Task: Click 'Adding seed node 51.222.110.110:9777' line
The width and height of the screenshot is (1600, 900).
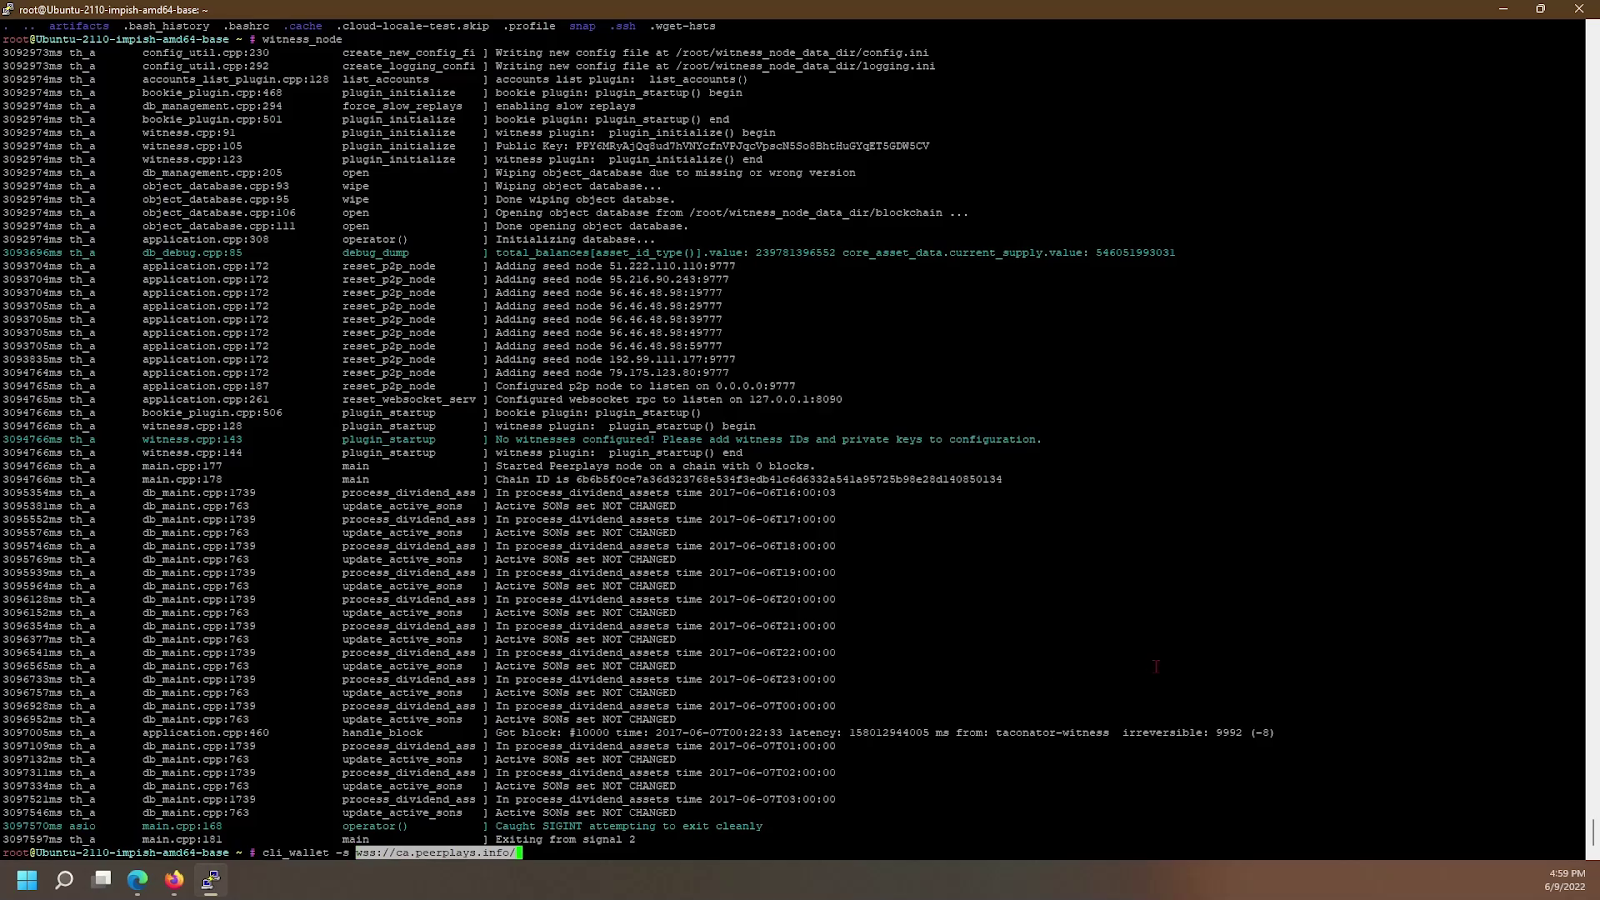Action: coord(615,266)
